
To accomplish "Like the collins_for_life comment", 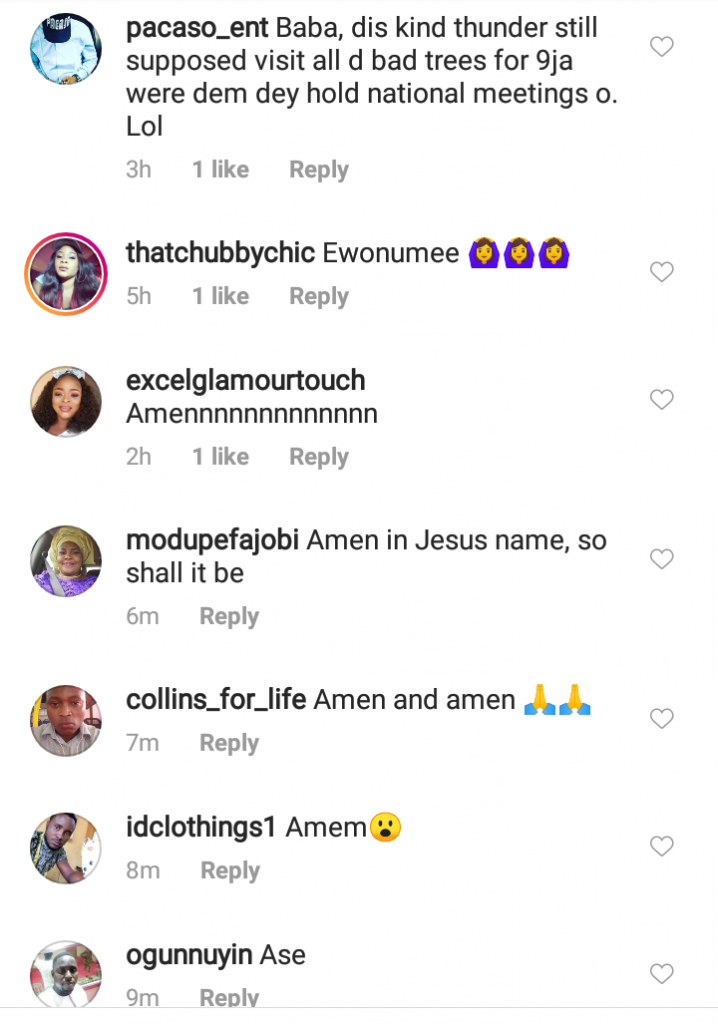I will pyautogui.click(x=662, y=719).
